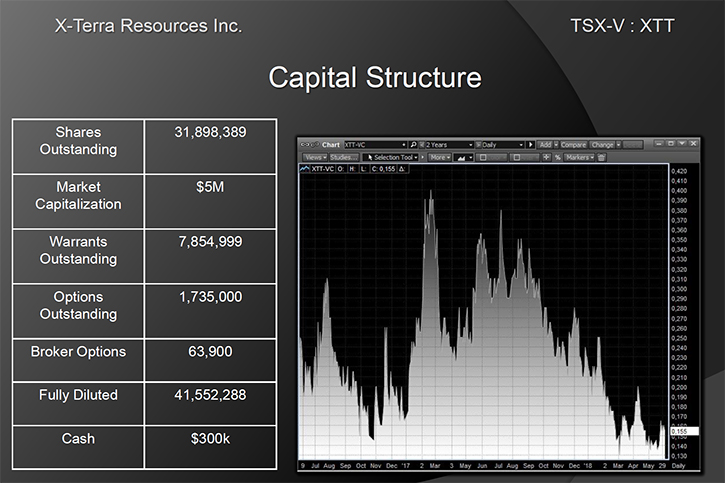Click the TSX-V : XTT ticker text
The width and height of the screenshot is (725, 483).
pyautogui.click(x=622, y=26)
